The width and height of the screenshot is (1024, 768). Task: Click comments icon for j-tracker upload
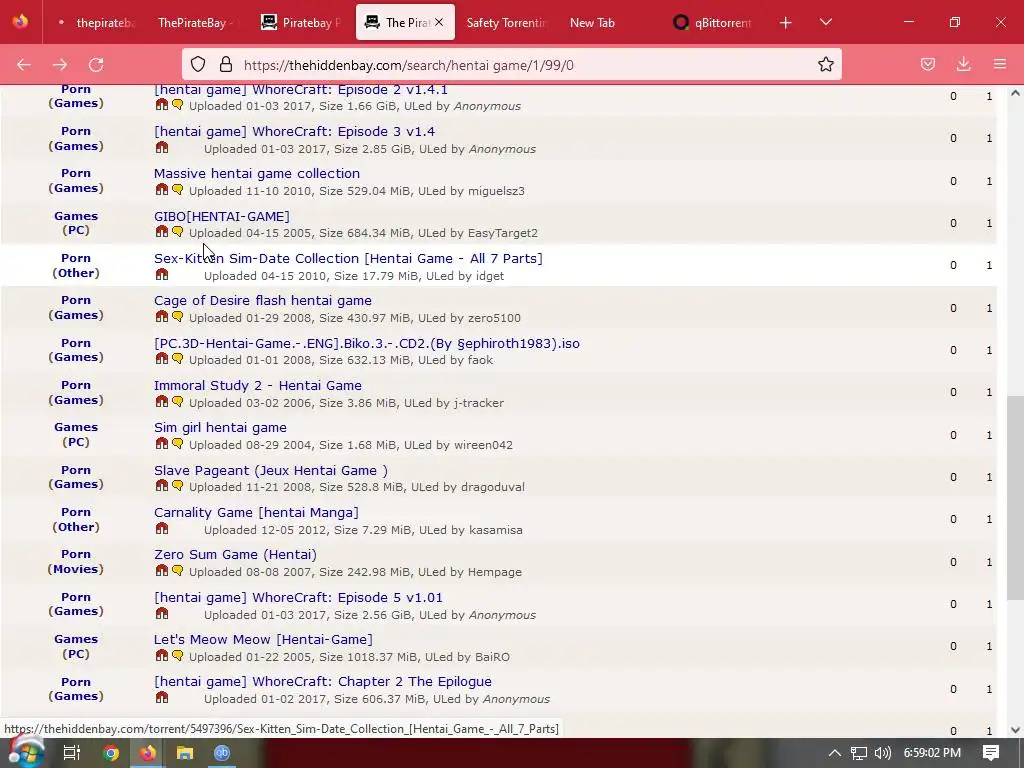pos(178,401)
